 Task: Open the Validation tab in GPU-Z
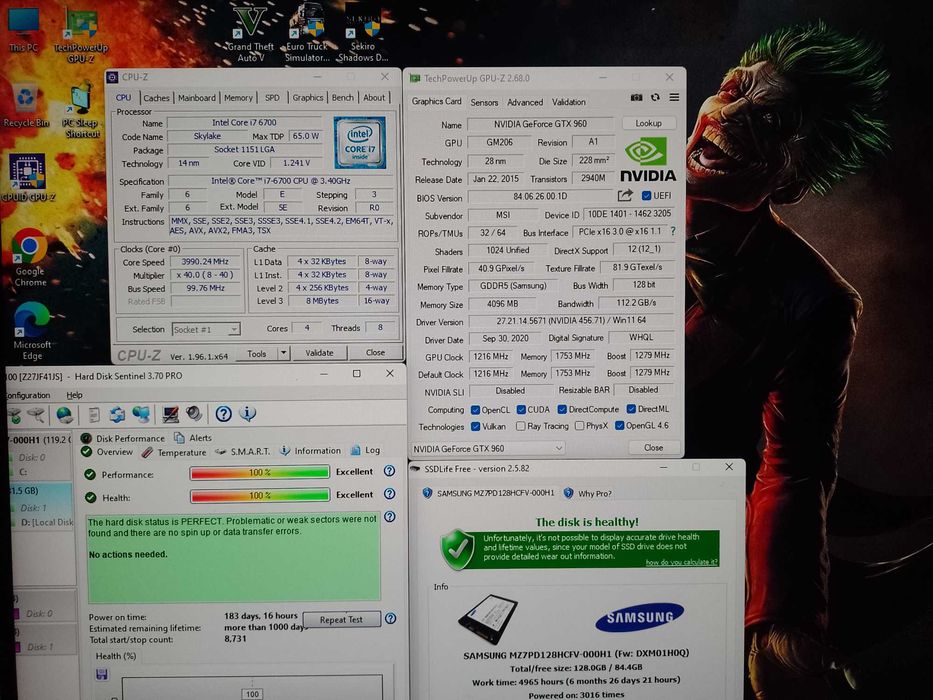point(569,102)
